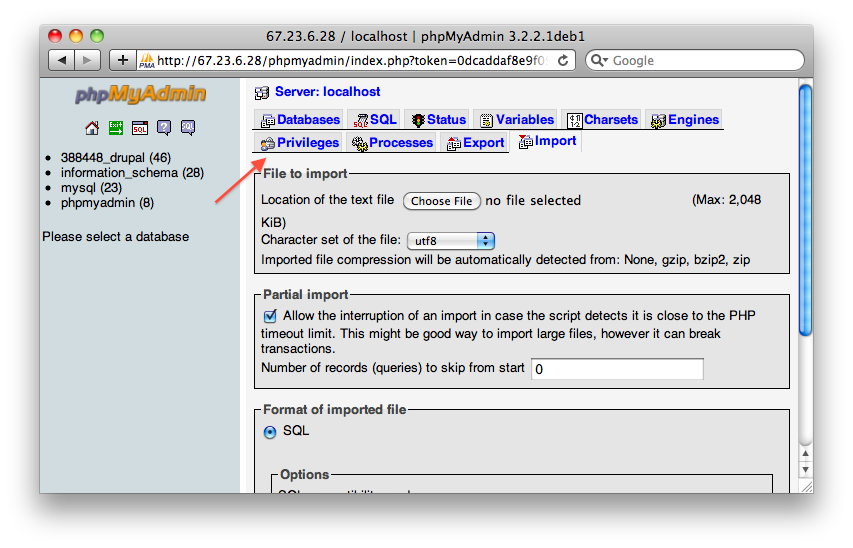Click the server icon beside Server: localhost

tap(262, 93)
